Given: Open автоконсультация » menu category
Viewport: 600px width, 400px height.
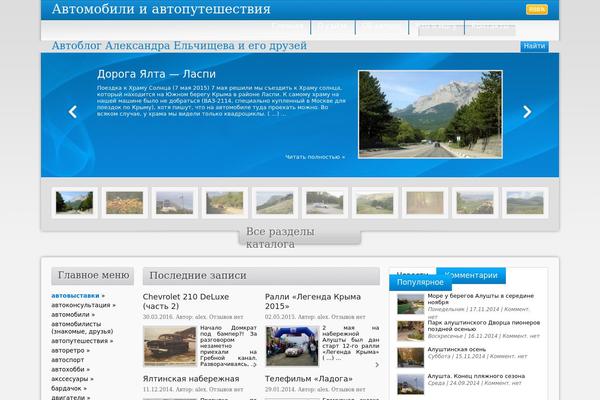Looking at the screenshot, I should [83, 305].
